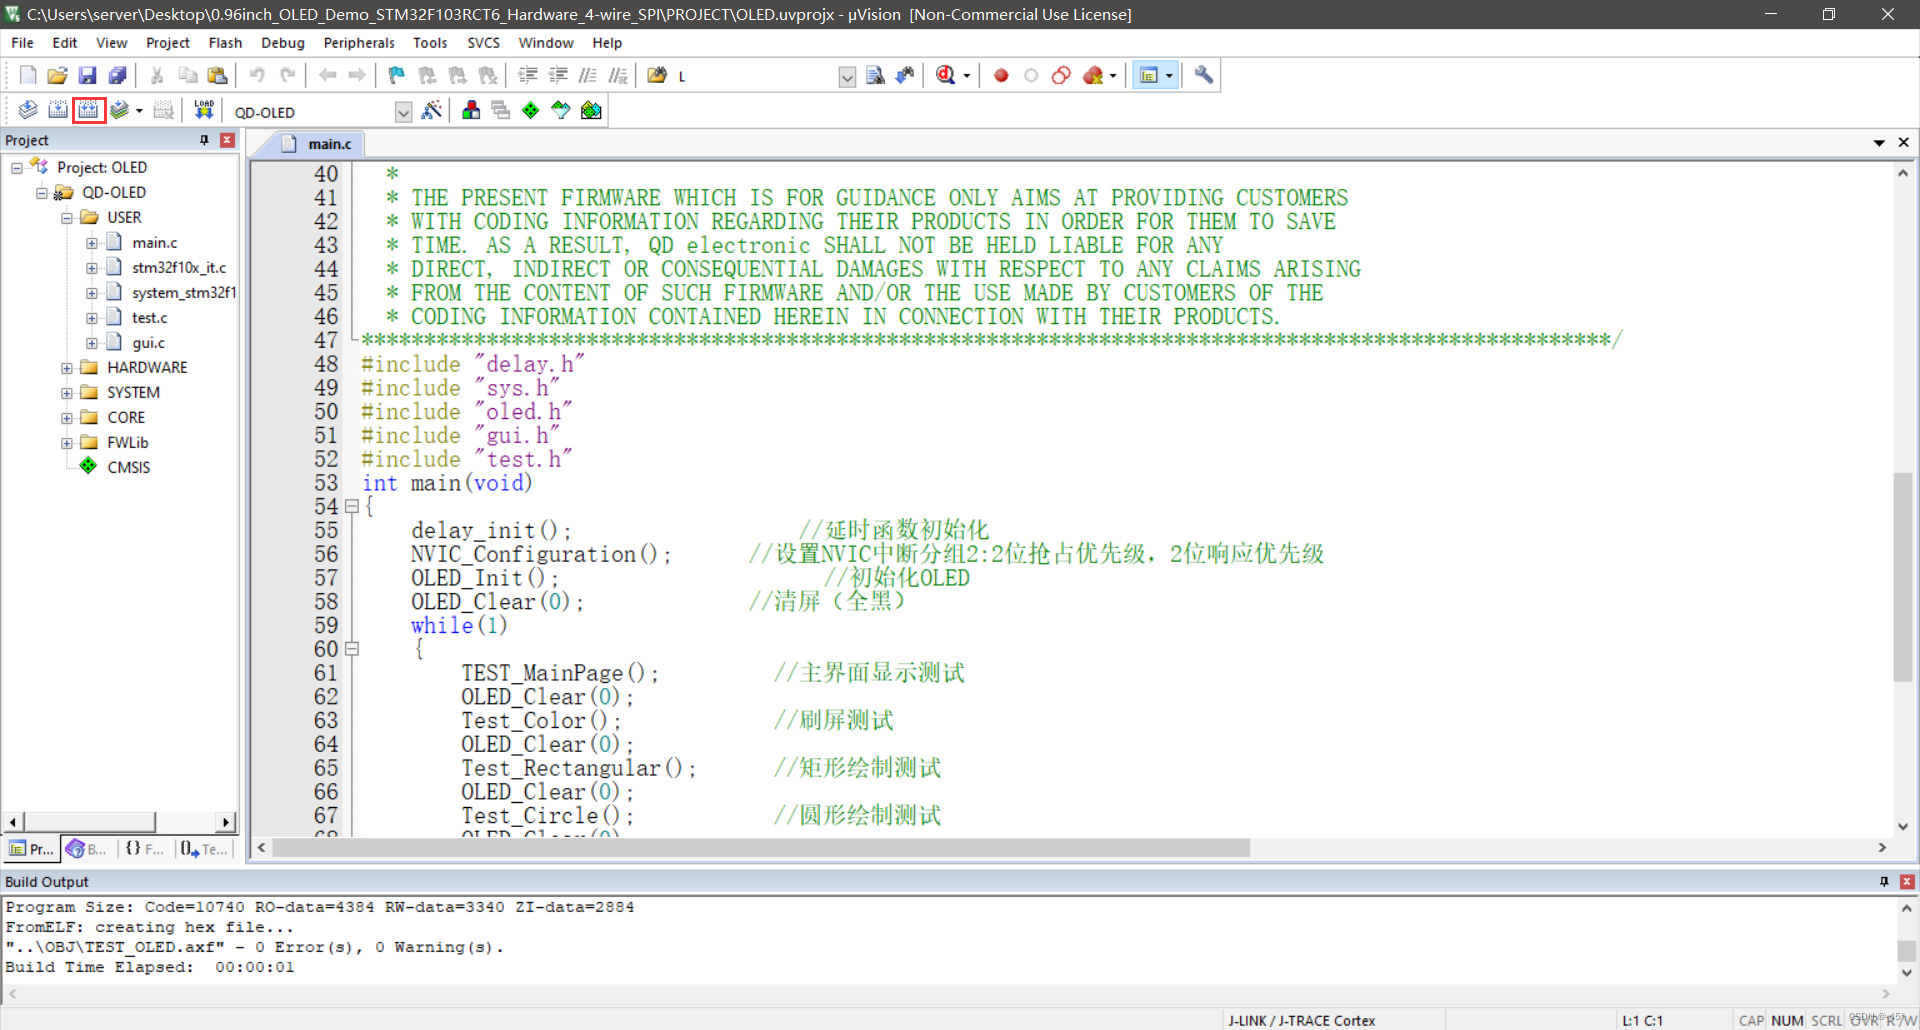Open Configuration with the wrench icon
This screenshot has width=1920, height=1030.
coord(1204,75)
